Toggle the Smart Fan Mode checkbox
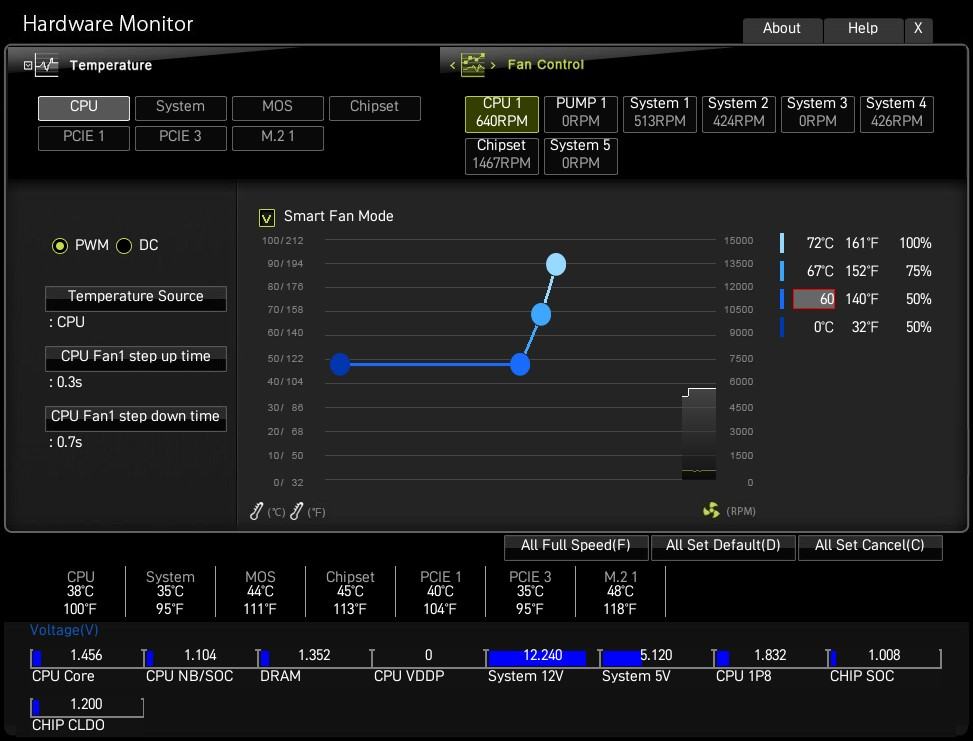The image size is (973, 741). [266, 217]
